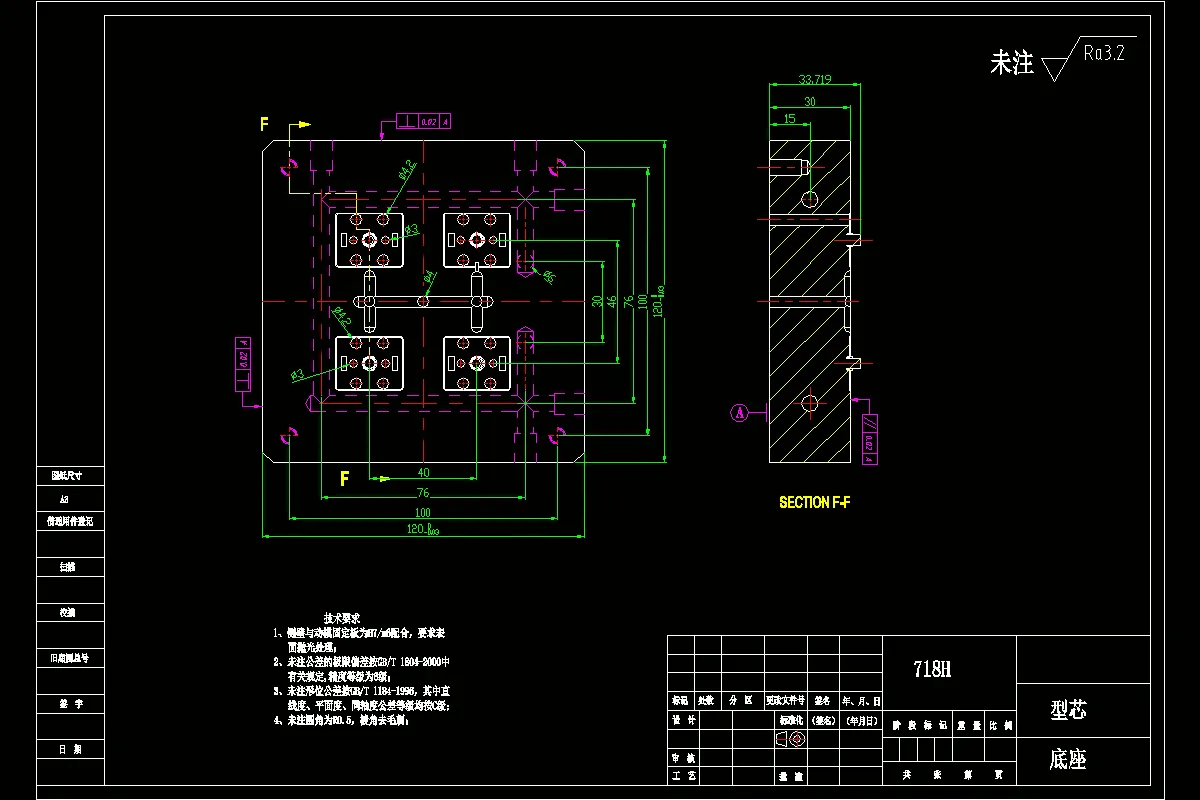Select the A3 paper size cell
1200x800 pixels.
(69, 498)
